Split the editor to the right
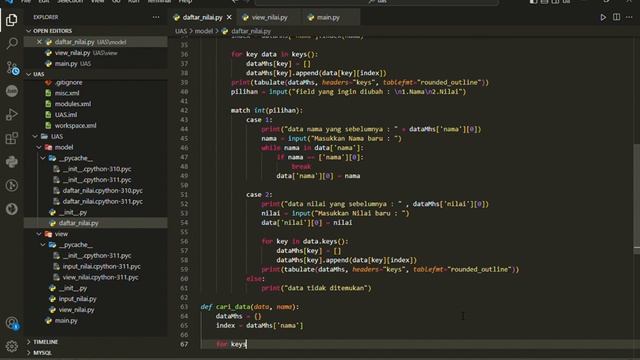The height and width of the screenshot is (360, 640). click(616, 17)
